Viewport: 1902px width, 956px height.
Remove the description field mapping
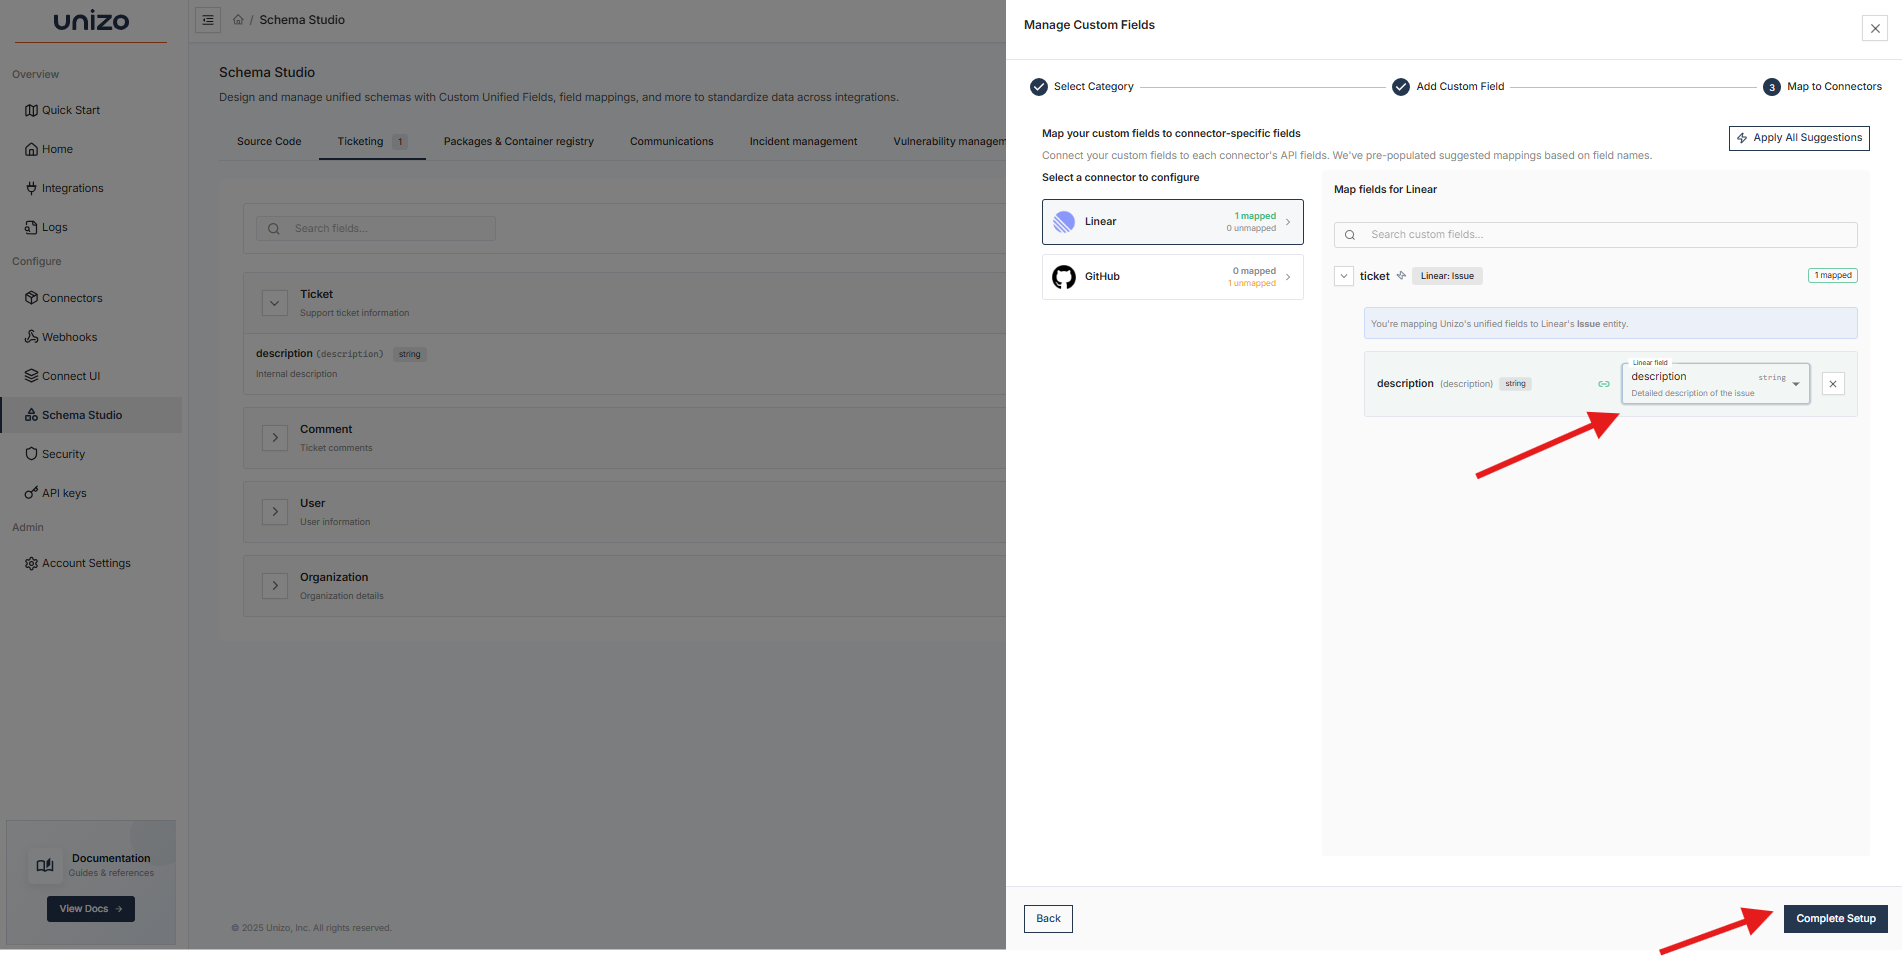(x=1832, y=384)
